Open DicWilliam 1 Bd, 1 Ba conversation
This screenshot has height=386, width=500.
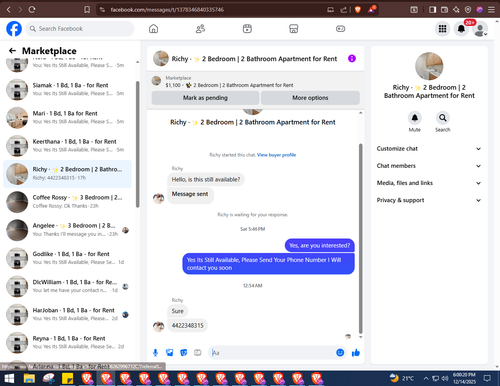[68, 286]
